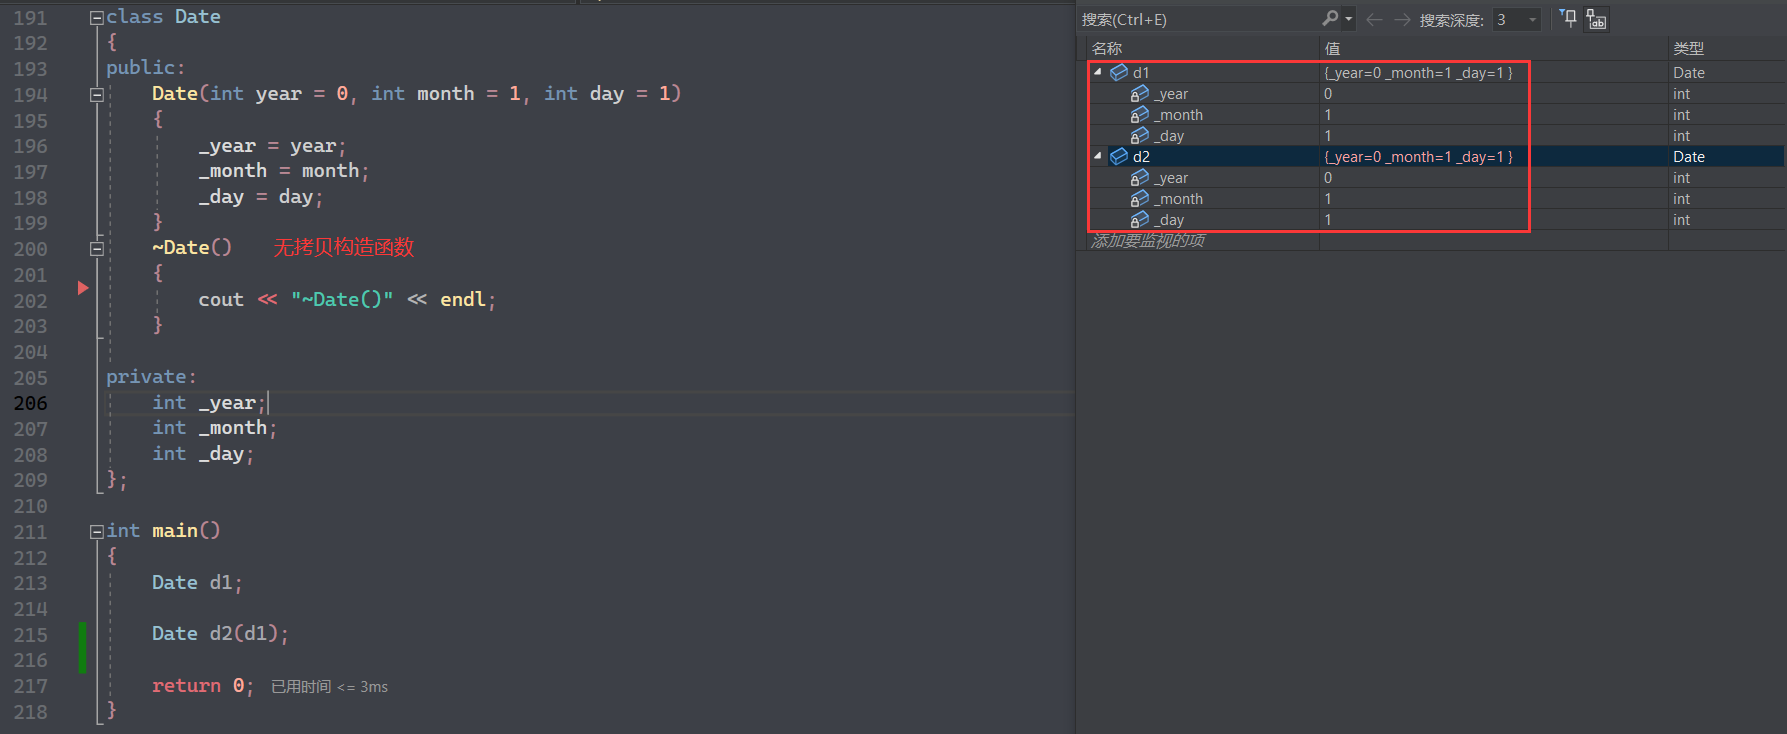Image resolution: width=1787 pixels, height=734 pixels.
Task: Click the 已用时间 <= 3ms perf tip
Action: [x=329, y=686]
